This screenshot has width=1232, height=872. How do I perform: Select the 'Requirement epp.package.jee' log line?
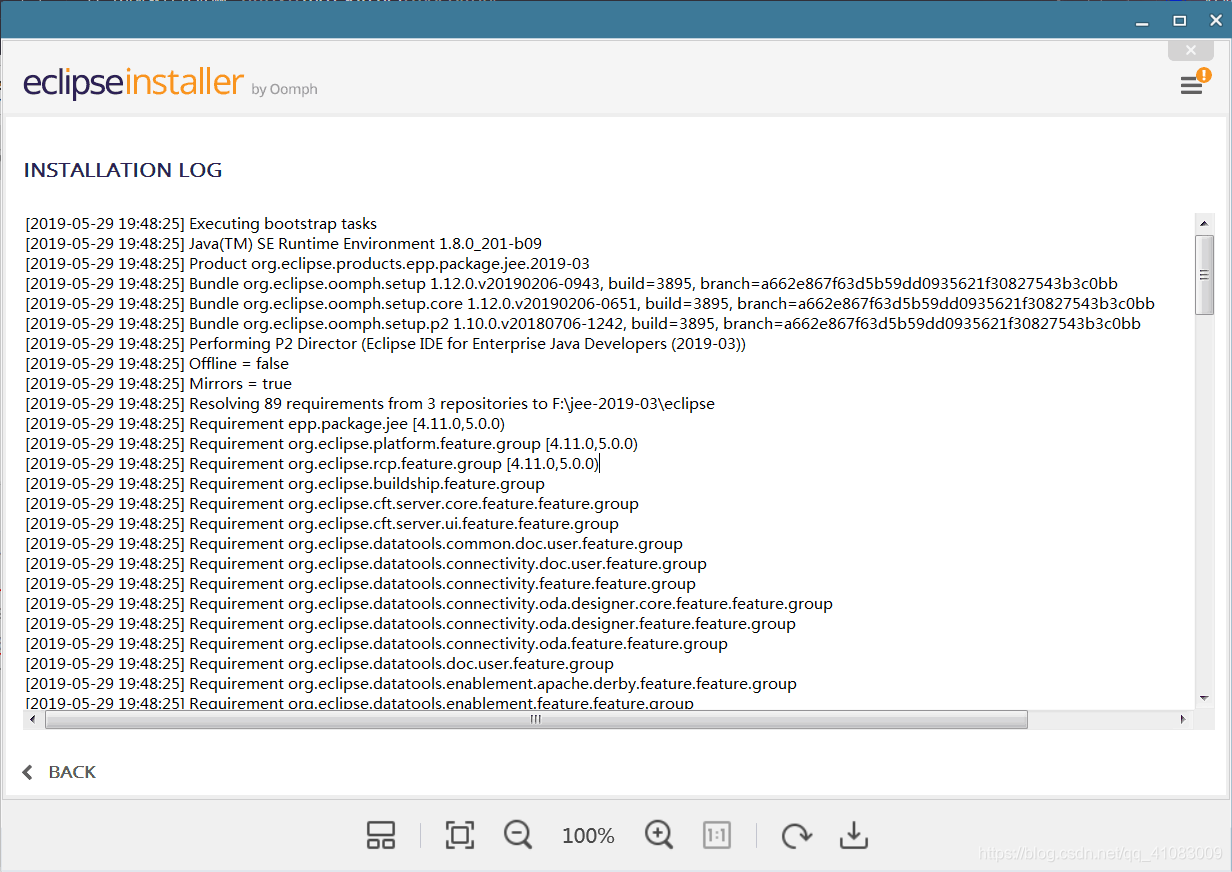coord(265,424)
